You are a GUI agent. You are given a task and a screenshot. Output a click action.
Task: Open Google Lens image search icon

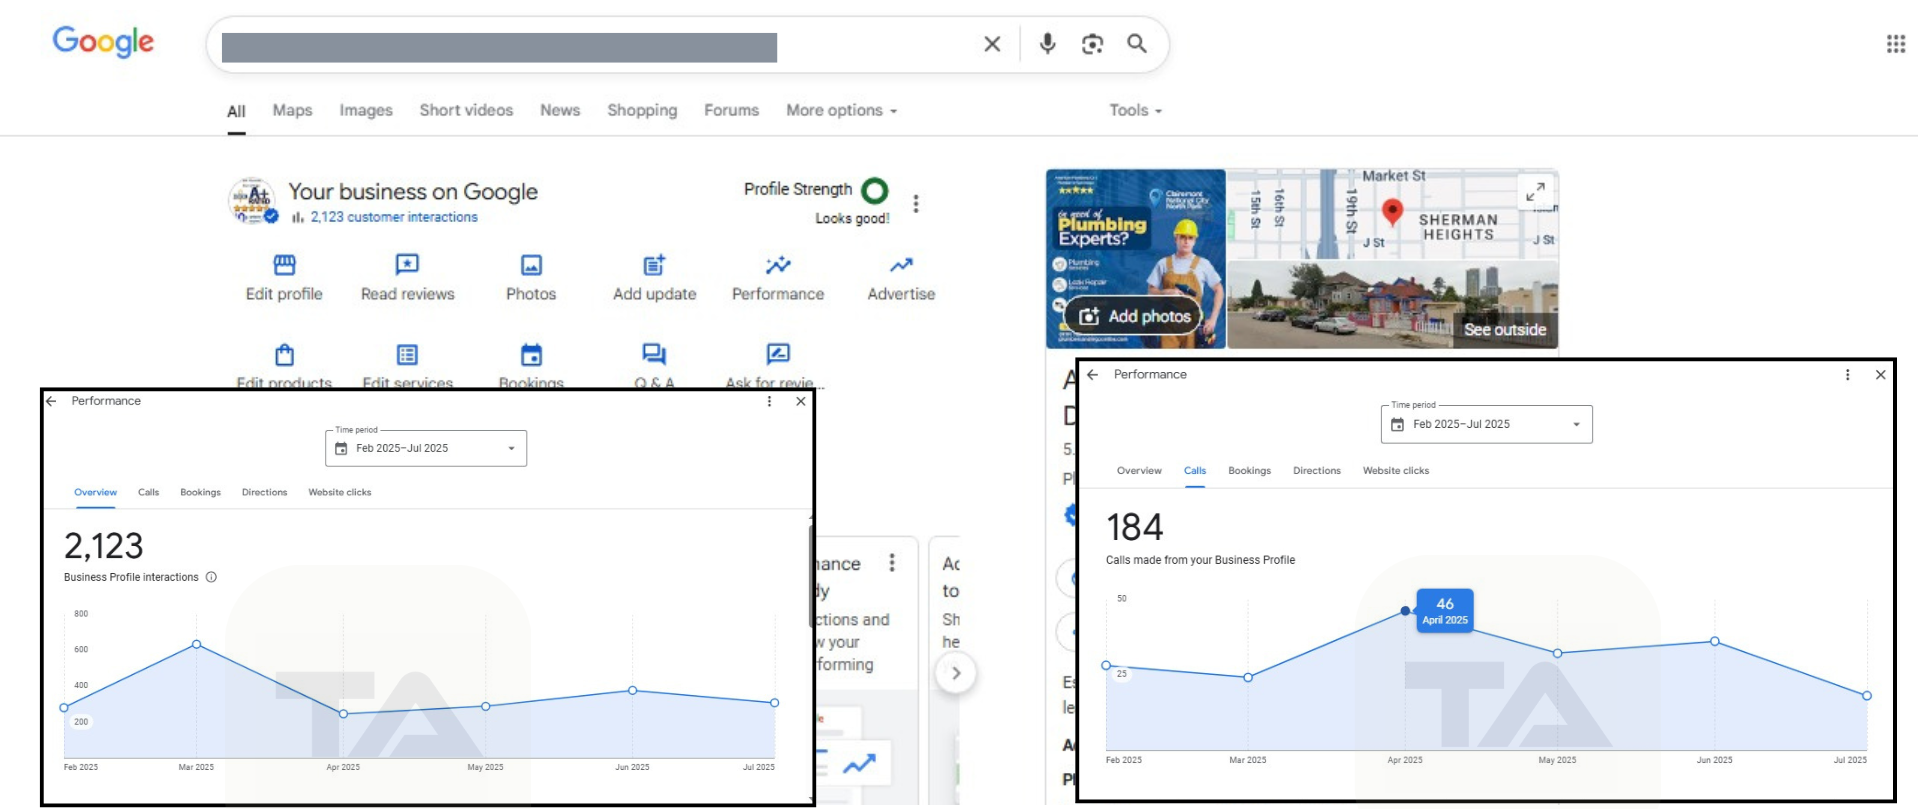[x=1092, y=44]
